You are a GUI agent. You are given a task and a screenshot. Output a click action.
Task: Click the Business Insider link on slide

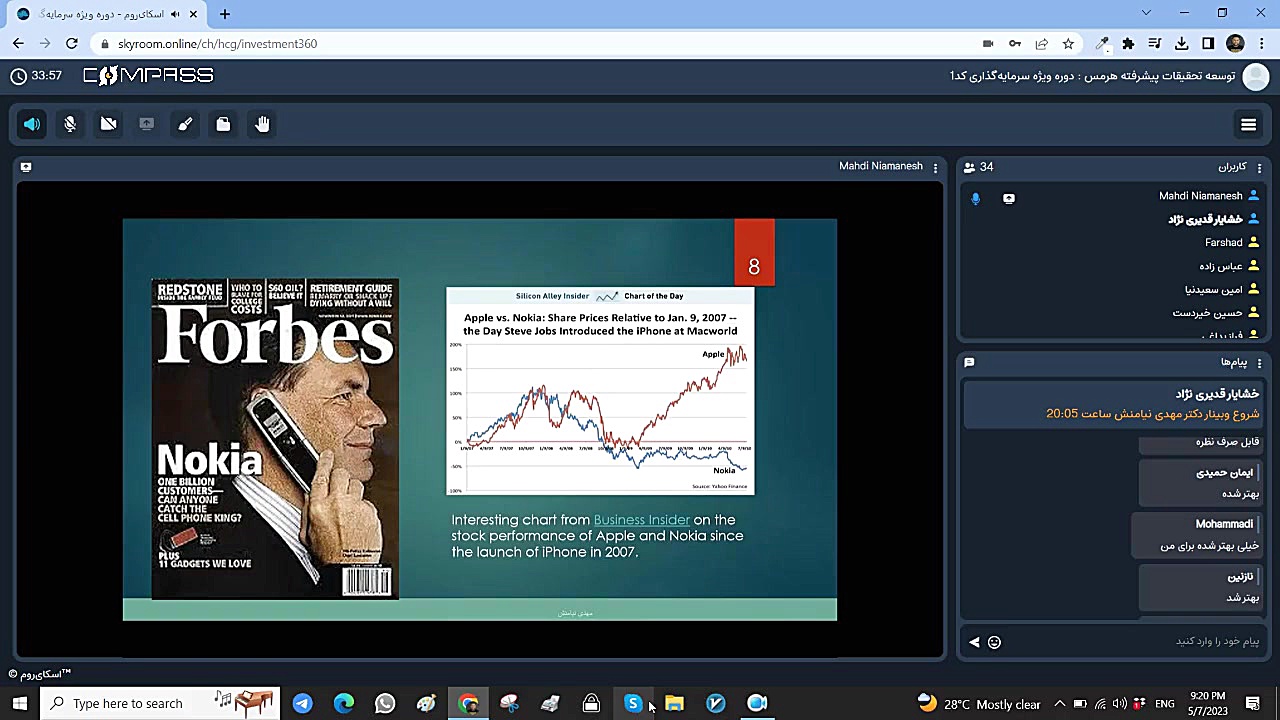(x=642, y=520)
